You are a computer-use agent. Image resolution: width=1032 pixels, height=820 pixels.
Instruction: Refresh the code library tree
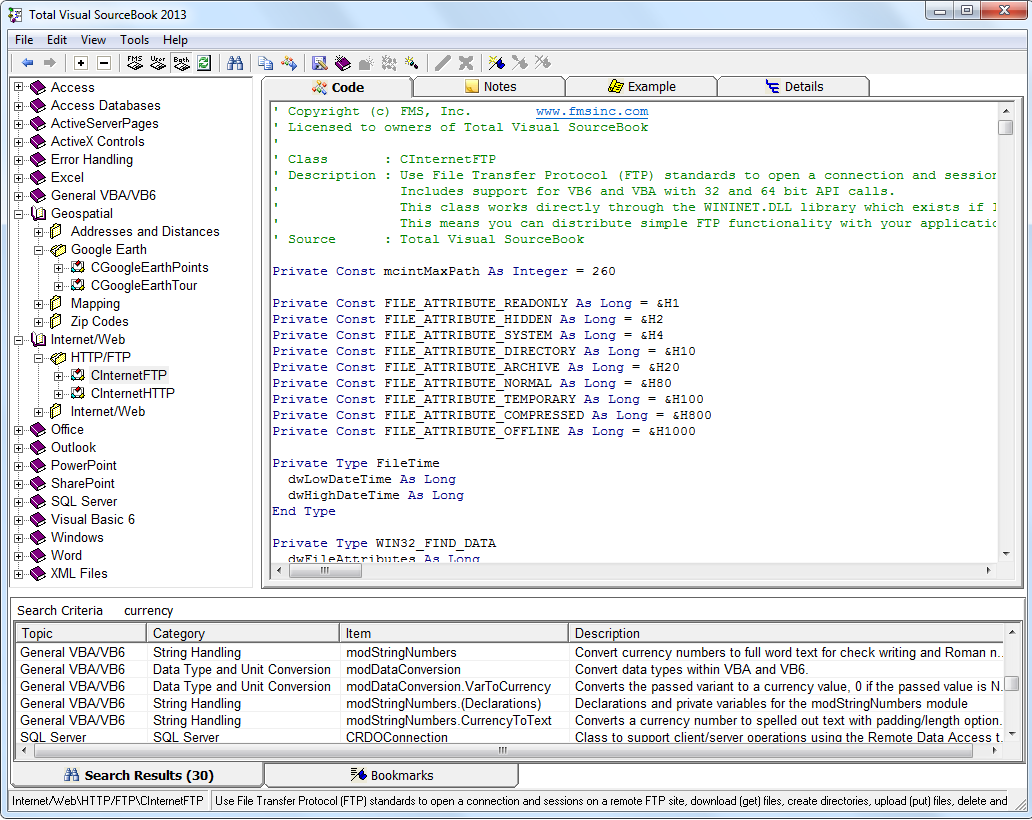[x=205, y=62]
